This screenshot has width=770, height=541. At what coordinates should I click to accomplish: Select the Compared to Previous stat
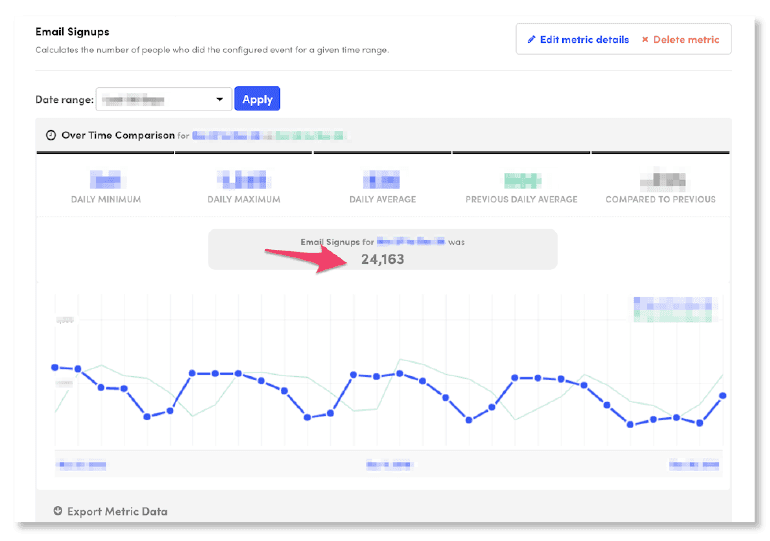point(660,187)
